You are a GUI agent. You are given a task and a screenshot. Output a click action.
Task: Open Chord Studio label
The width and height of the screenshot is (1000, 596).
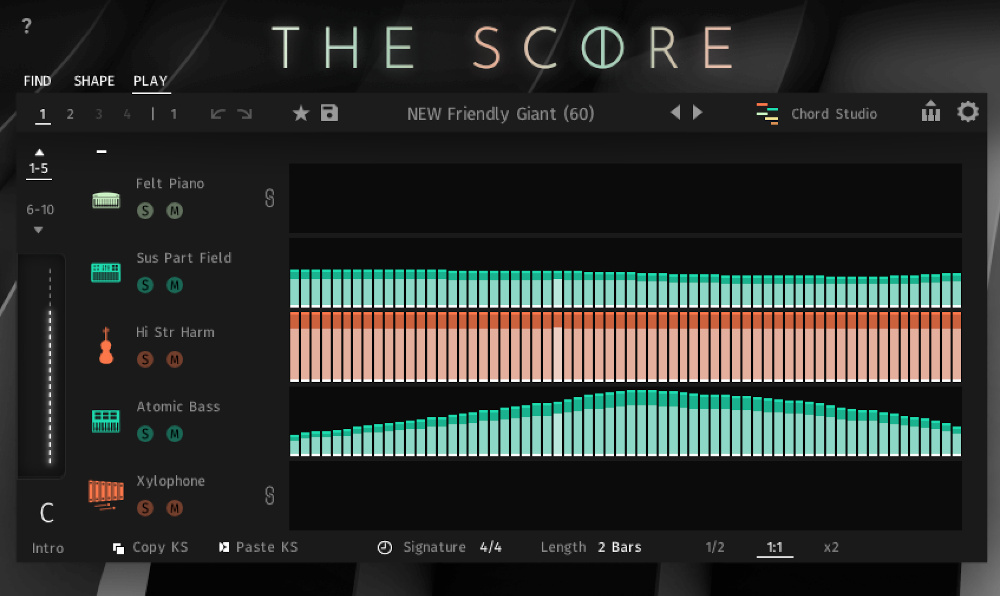click(834, 114)
